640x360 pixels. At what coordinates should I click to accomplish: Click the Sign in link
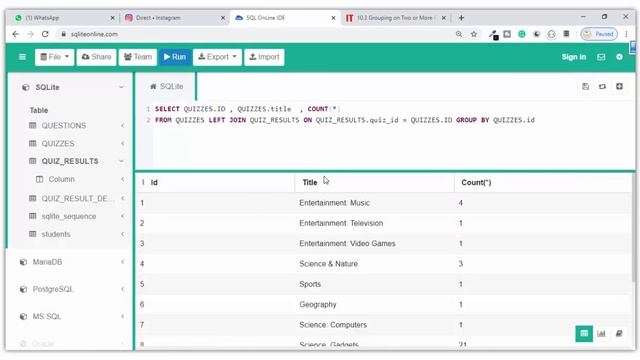[573, 57]
